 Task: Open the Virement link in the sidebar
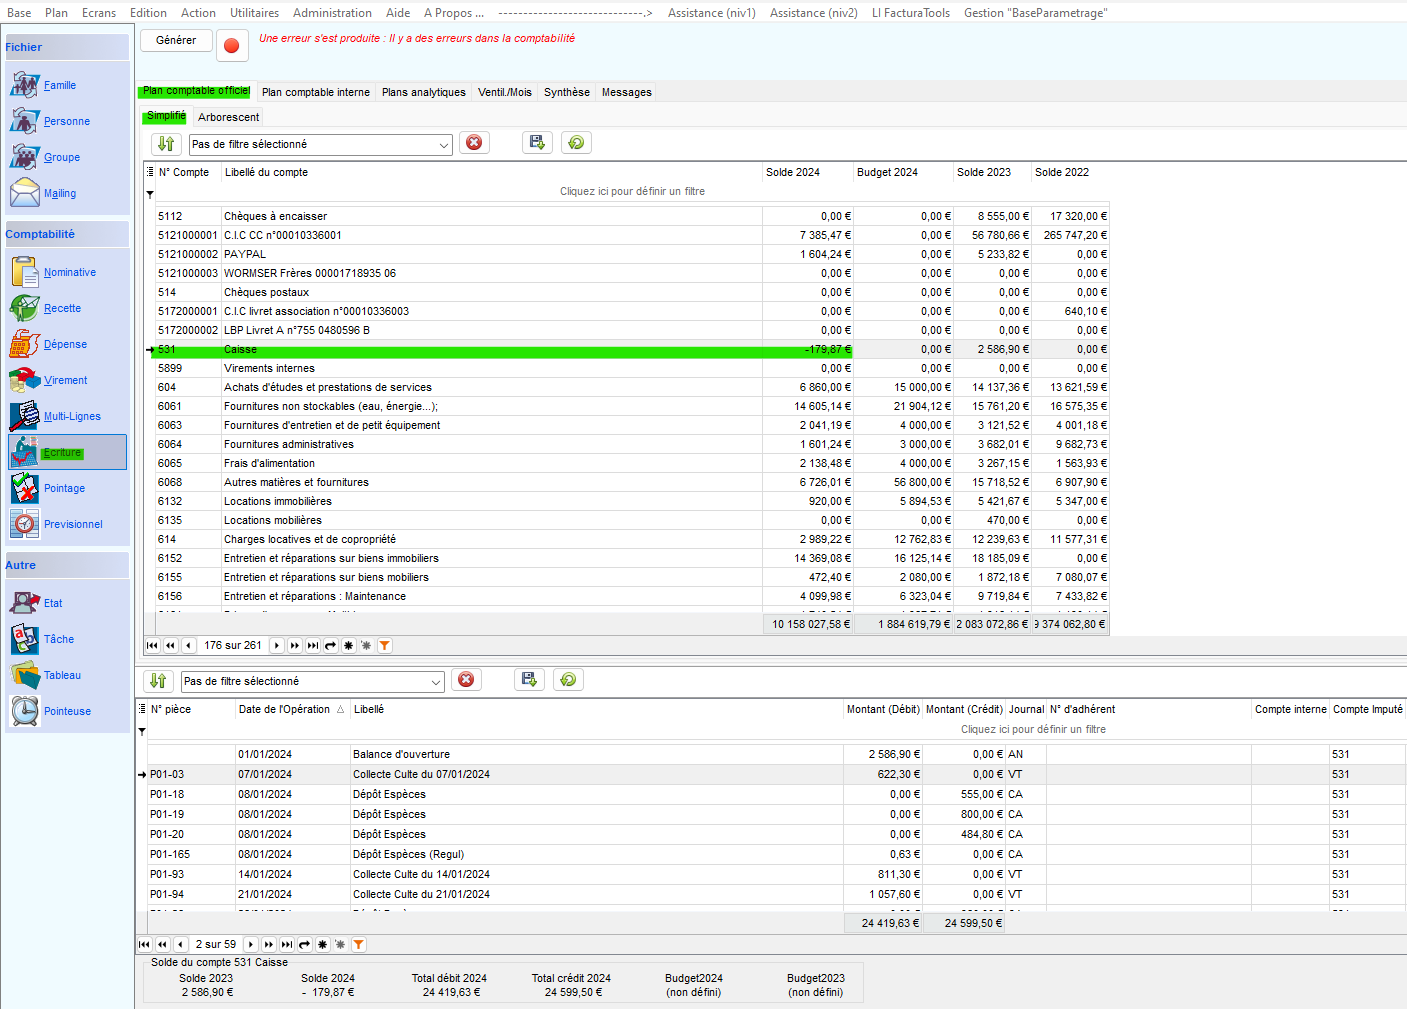(65, 380)
